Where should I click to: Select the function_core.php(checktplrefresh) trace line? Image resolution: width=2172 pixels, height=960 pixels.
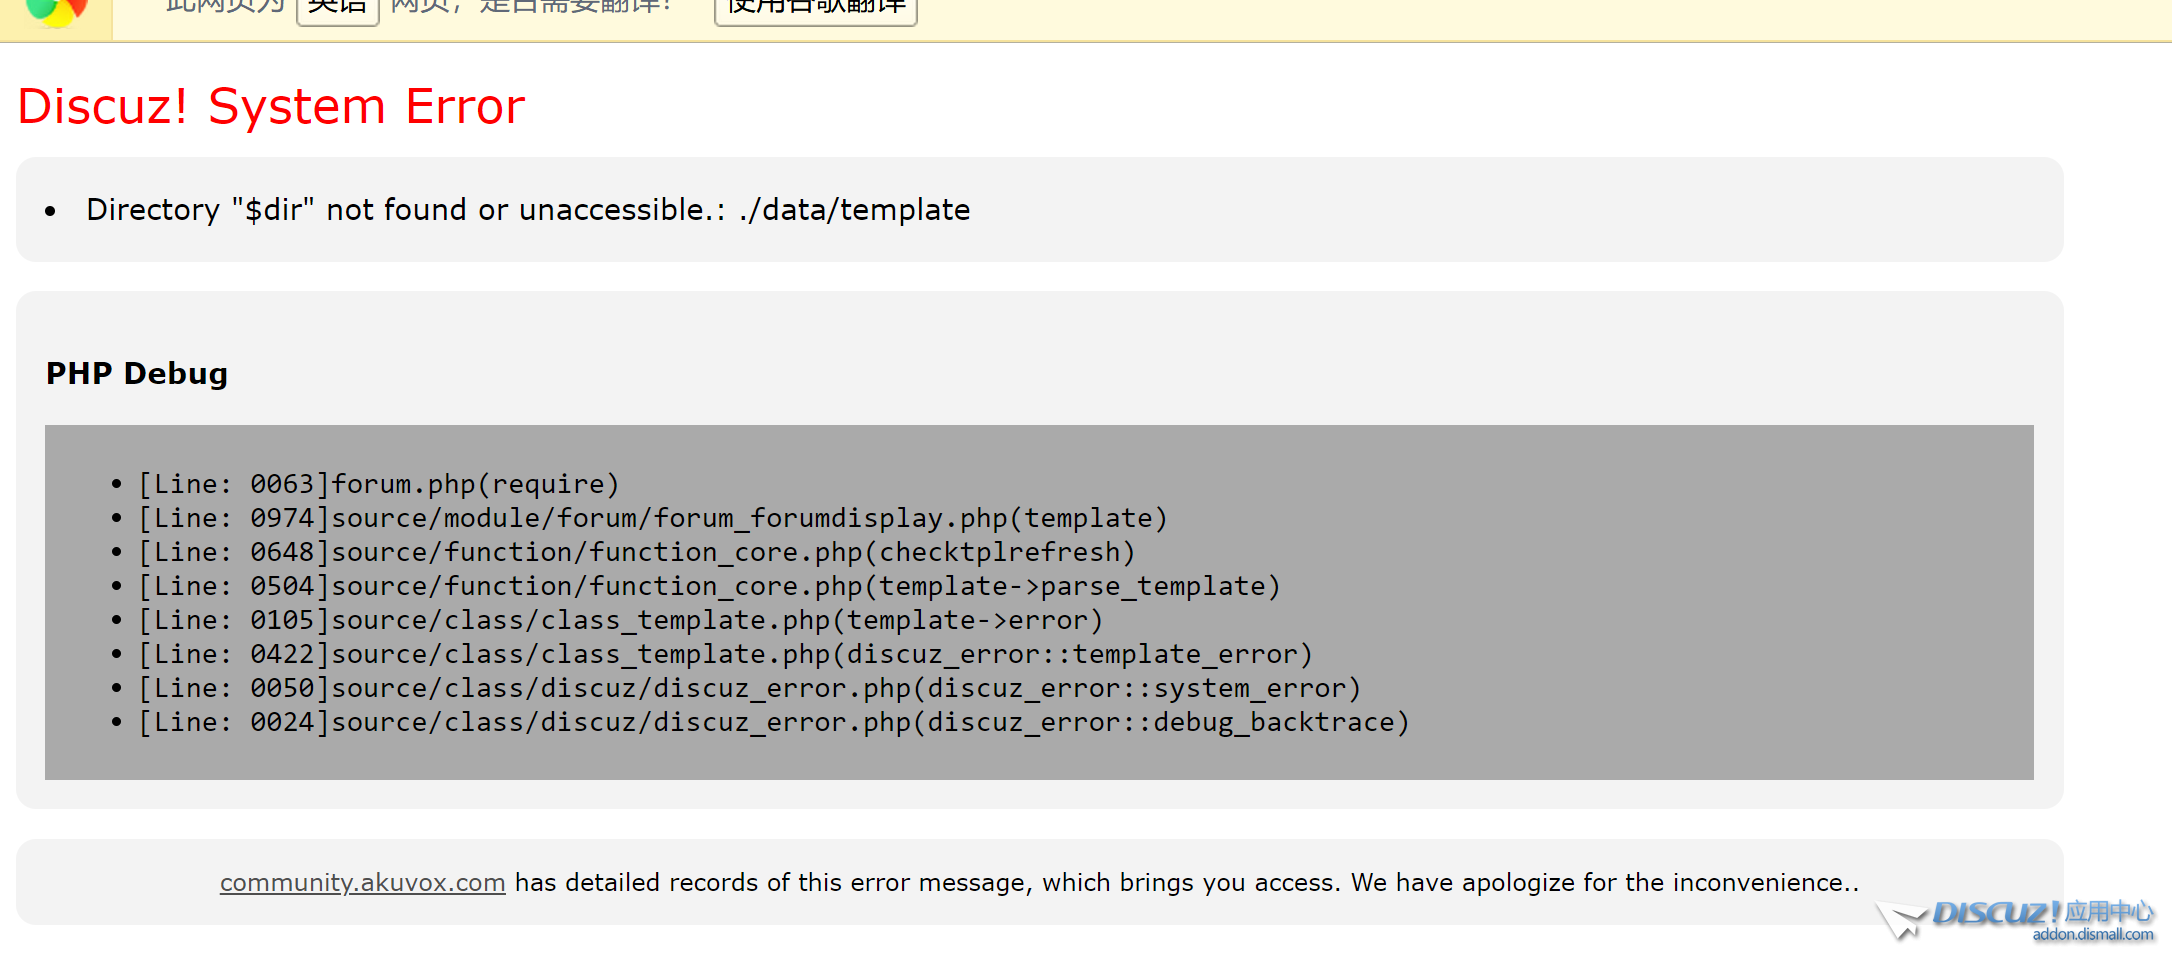[x=637, y=552]
